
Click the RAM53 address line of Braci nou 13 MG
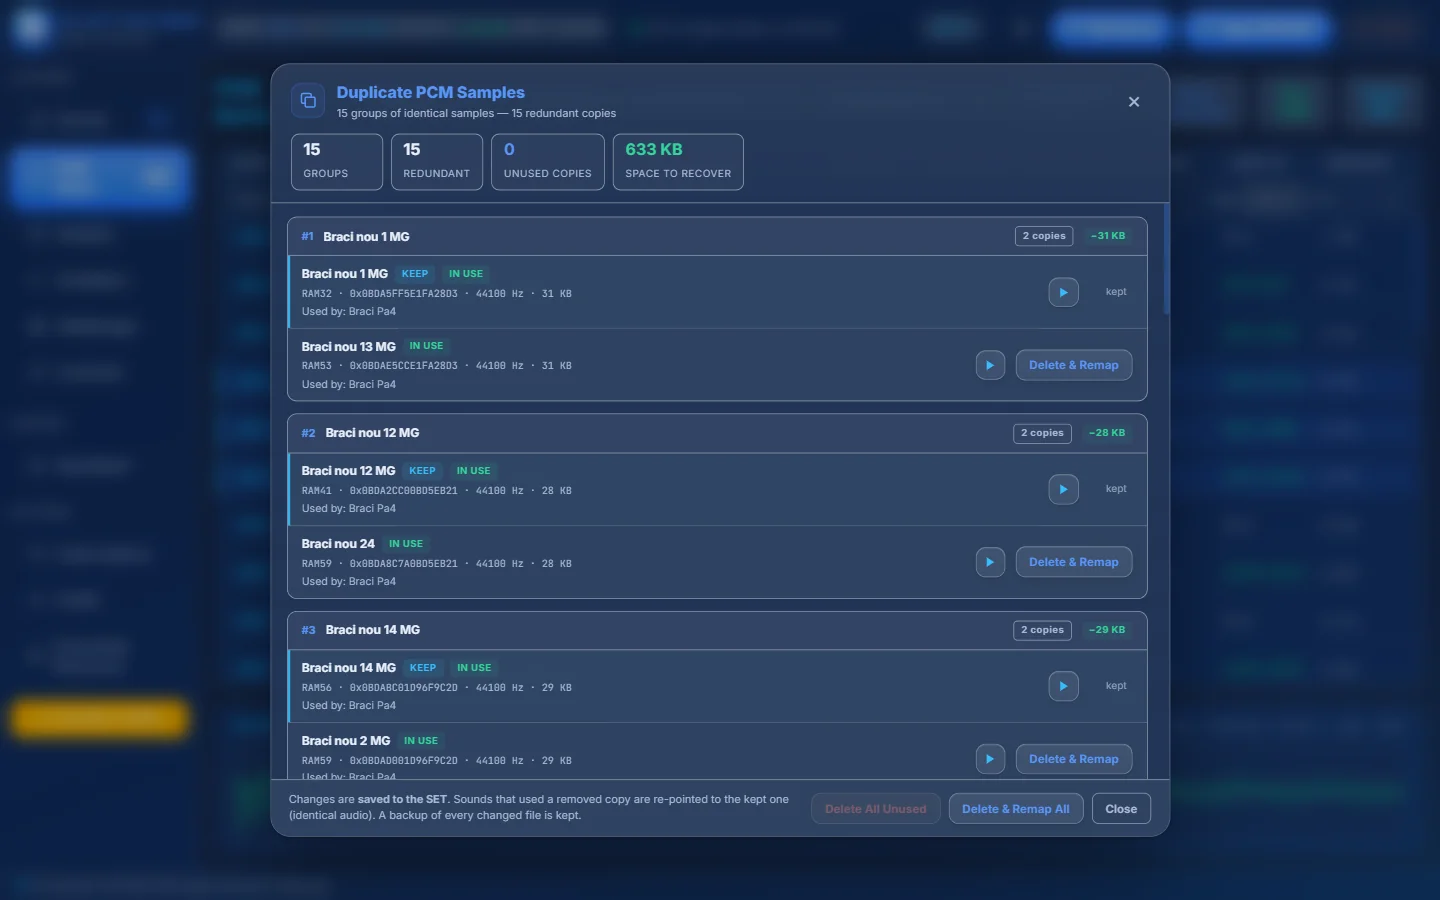coord(437,366)
